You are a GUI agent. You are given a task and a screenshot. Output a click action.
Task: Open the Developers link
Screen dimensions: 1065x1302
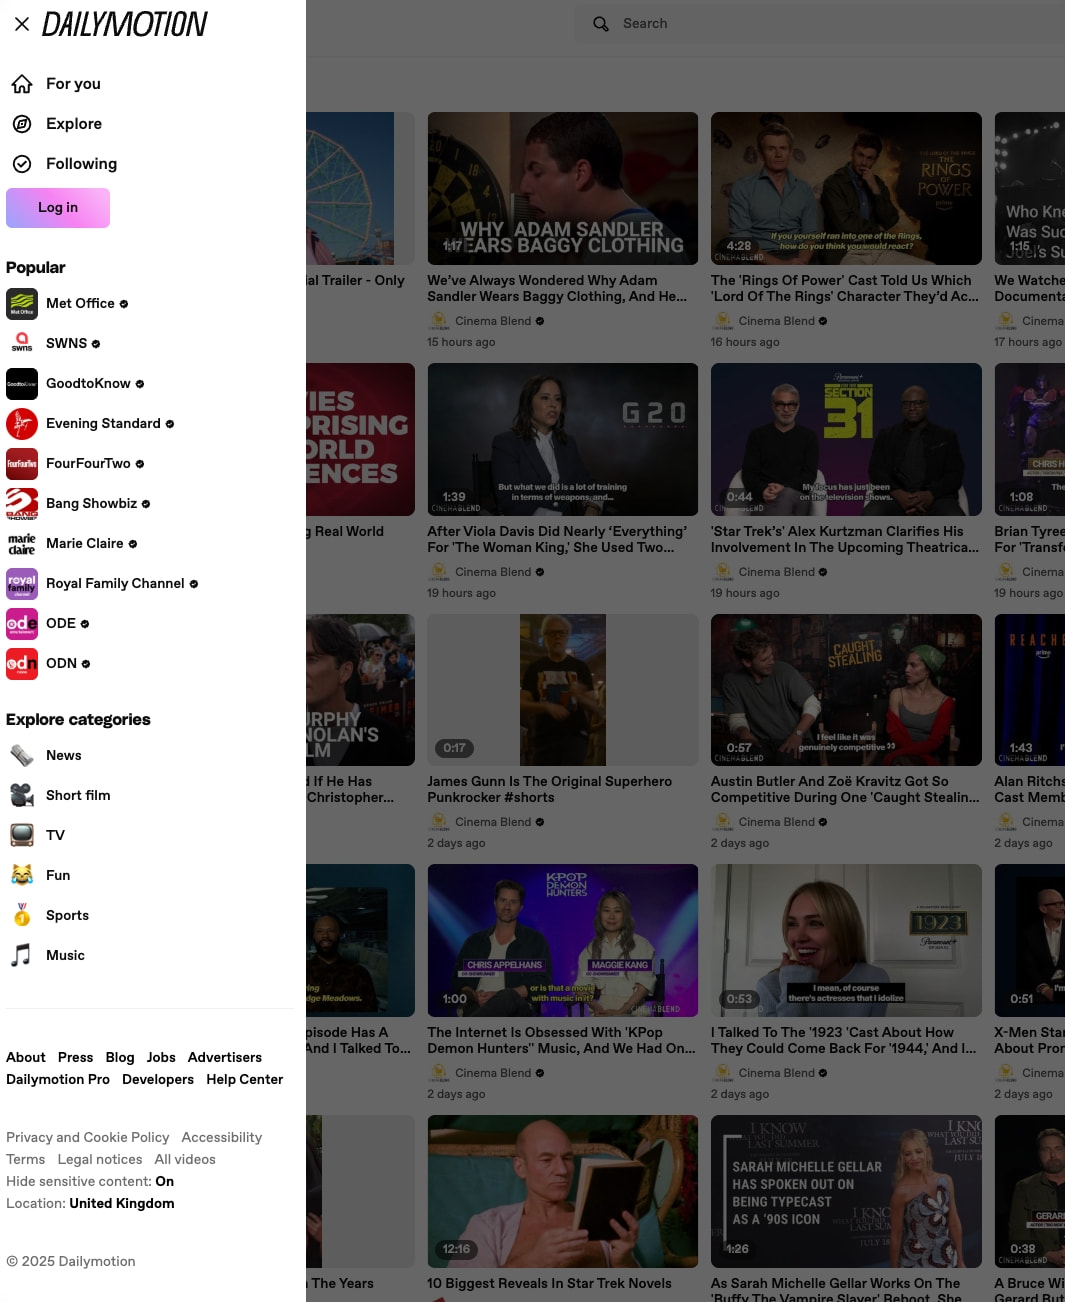(158, 1079)
